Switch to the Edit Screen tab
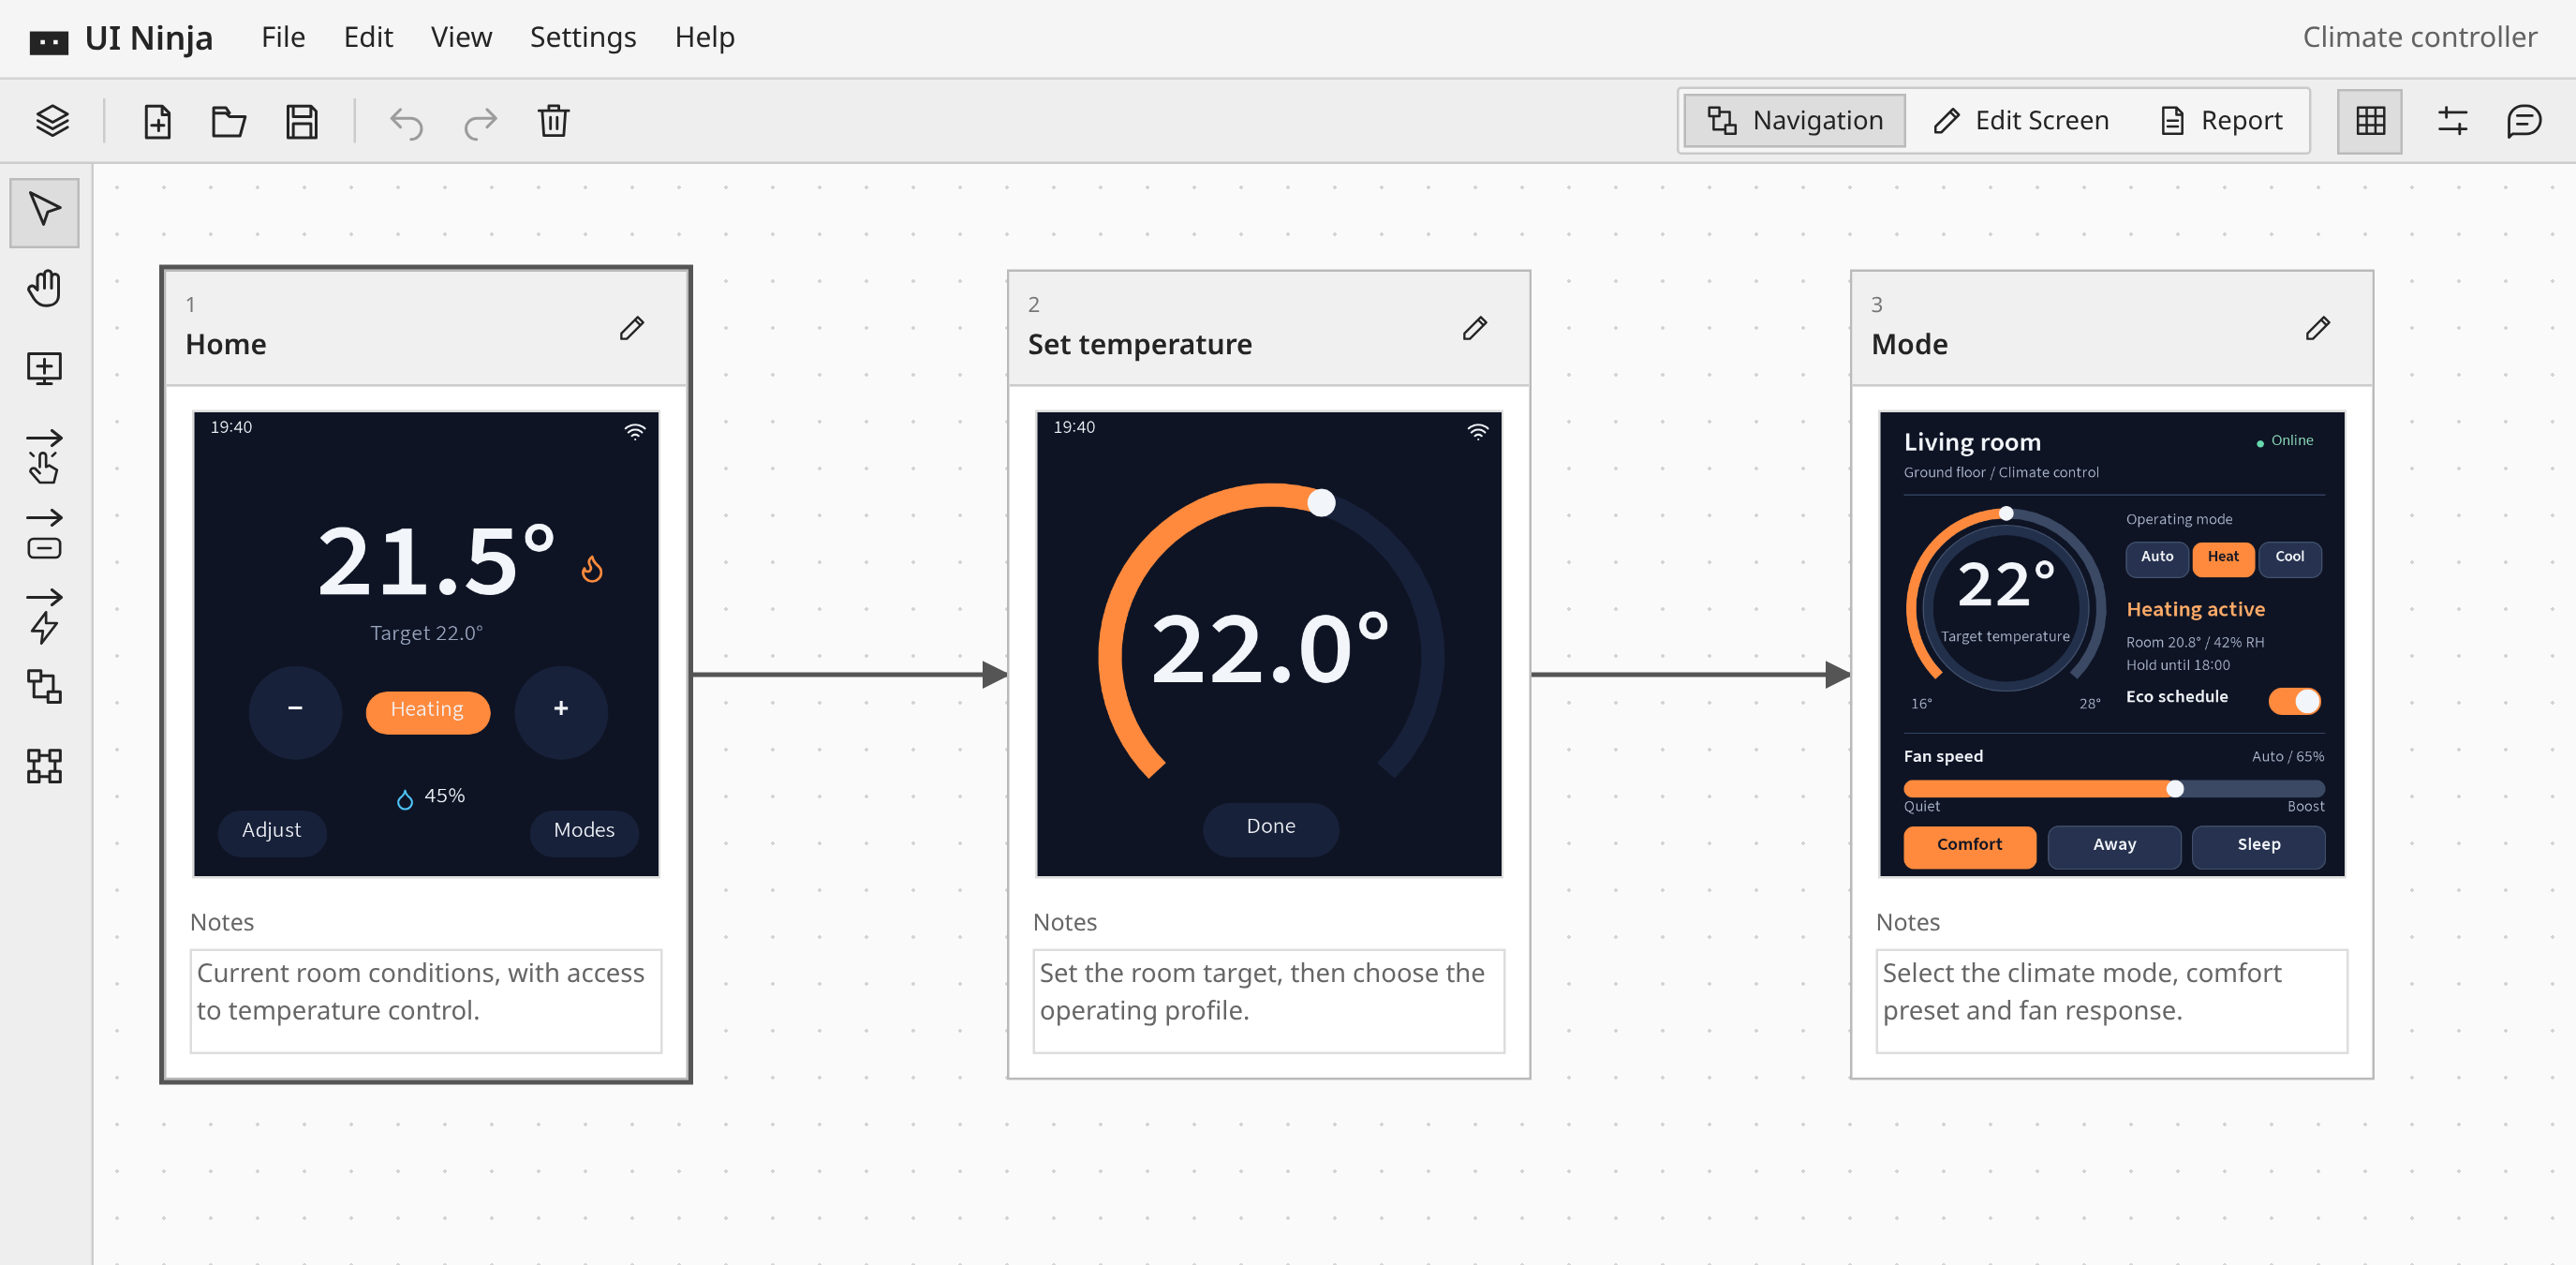This screenshot has height=1265, width=2576. (2021, 121)
